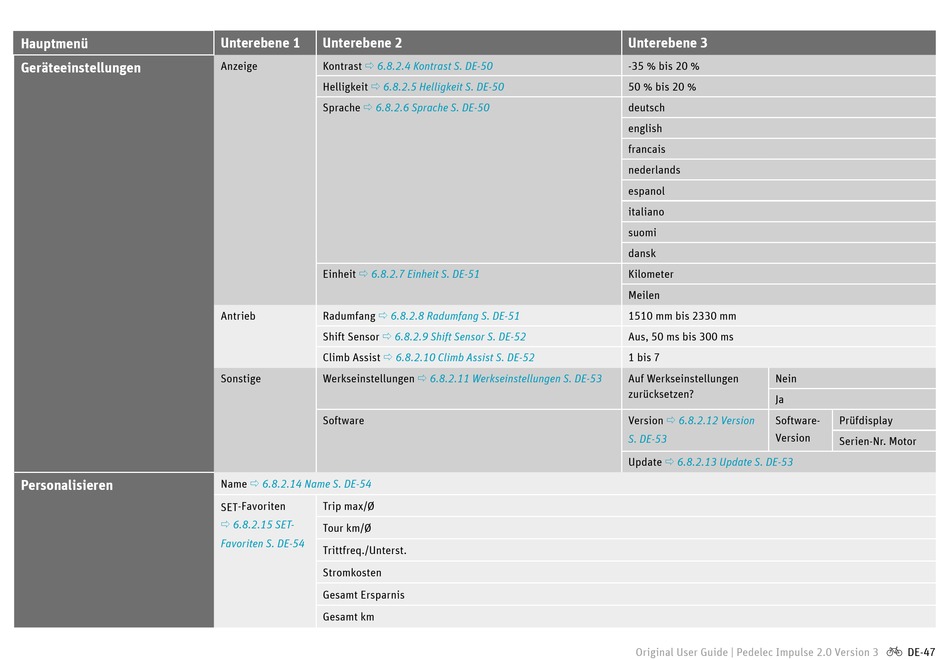Click the 'Stromkosten' row

pos(626,573)
